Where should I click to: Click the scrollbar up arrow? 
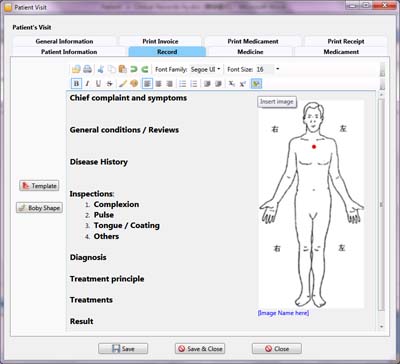click(x=381, y=95)
